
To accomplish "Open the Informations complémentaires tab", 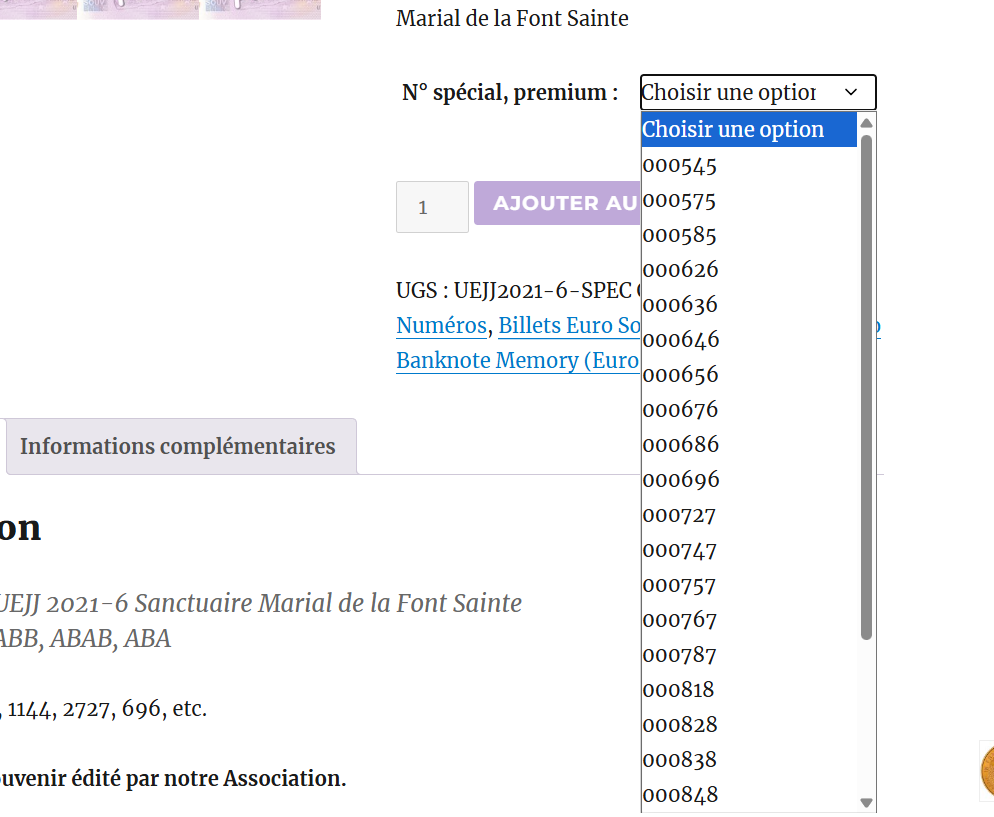I will [178, 446].
